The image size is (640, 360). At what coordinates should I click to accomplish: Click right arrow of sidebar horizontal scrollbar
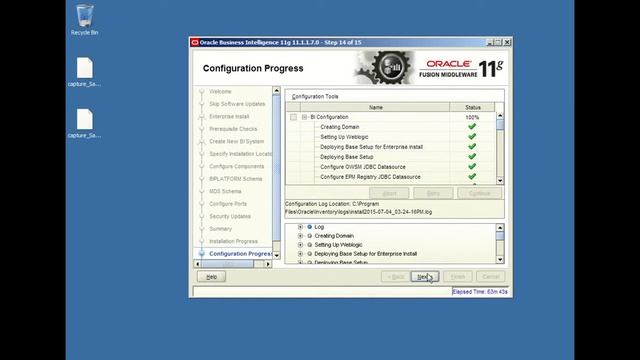coord(268,264)
